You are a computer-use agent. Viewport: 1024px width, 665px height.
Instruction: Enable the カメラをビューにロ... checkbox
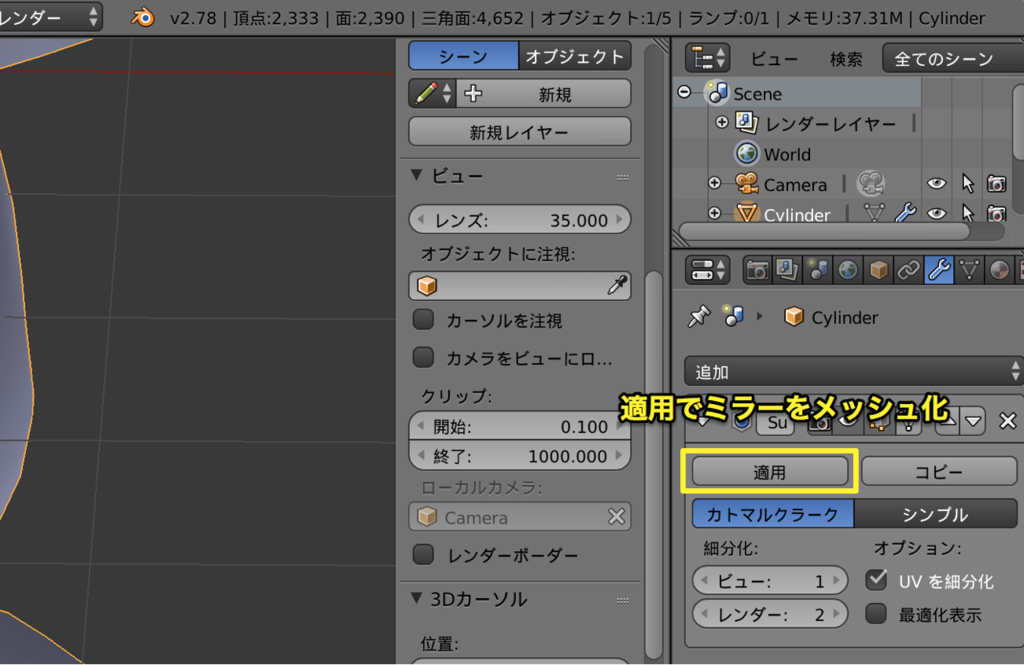coord(423,357)
